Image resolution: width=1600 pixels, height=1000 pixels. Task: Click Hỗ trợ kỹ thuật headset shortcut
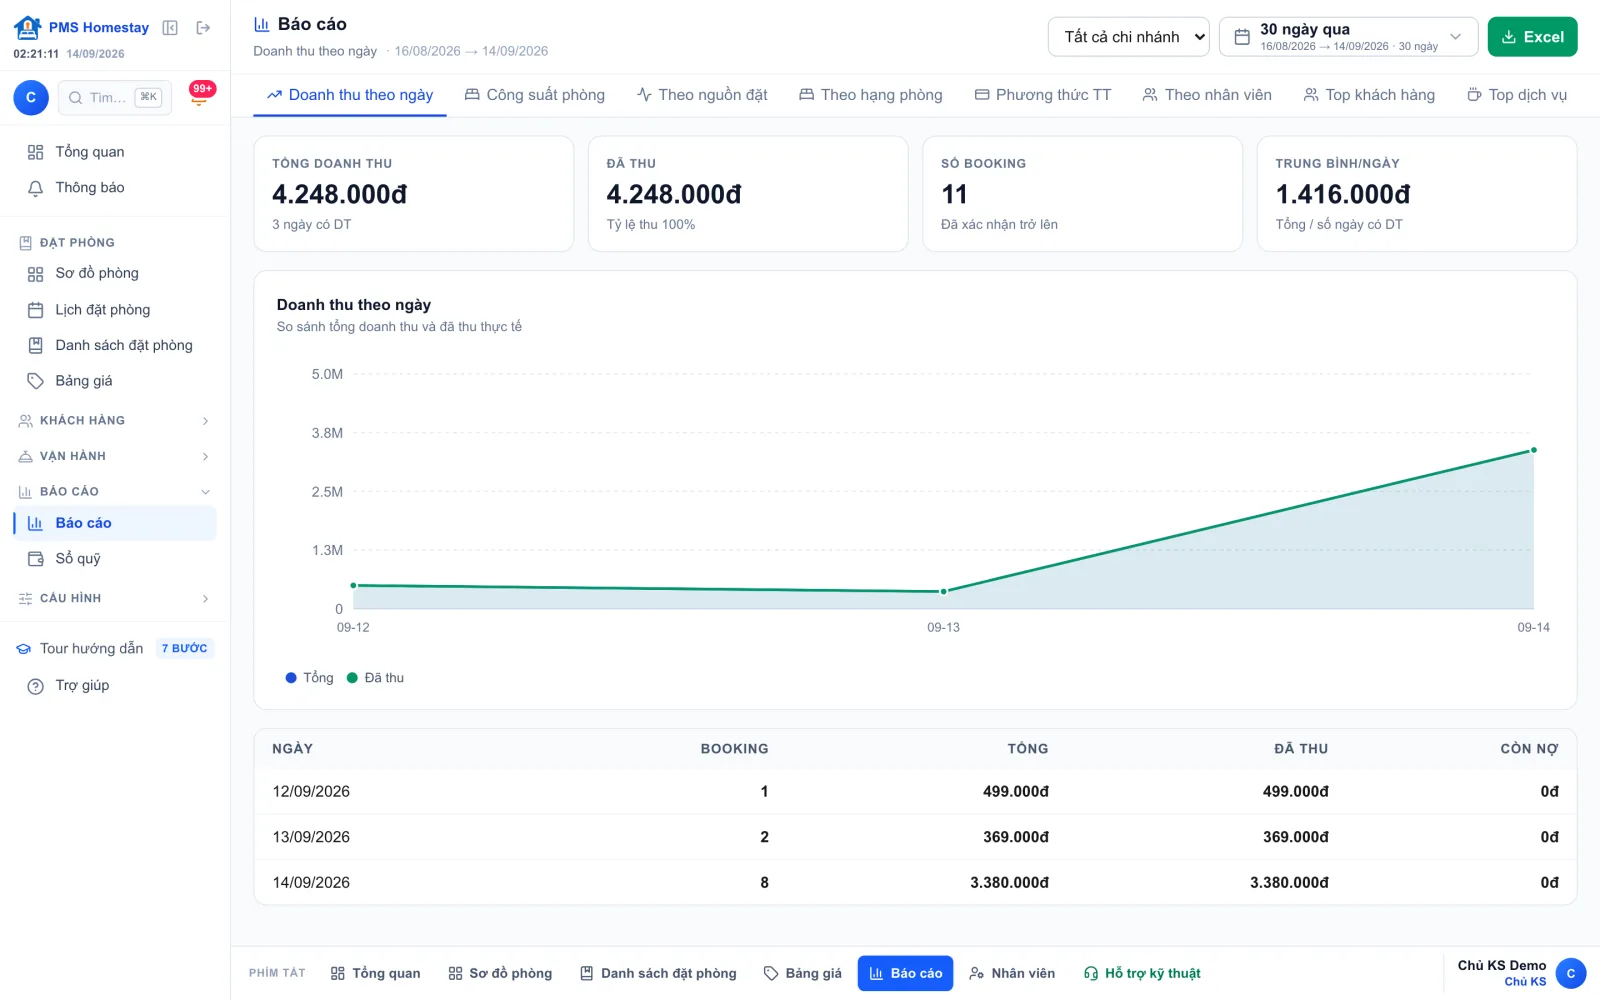1142,974
